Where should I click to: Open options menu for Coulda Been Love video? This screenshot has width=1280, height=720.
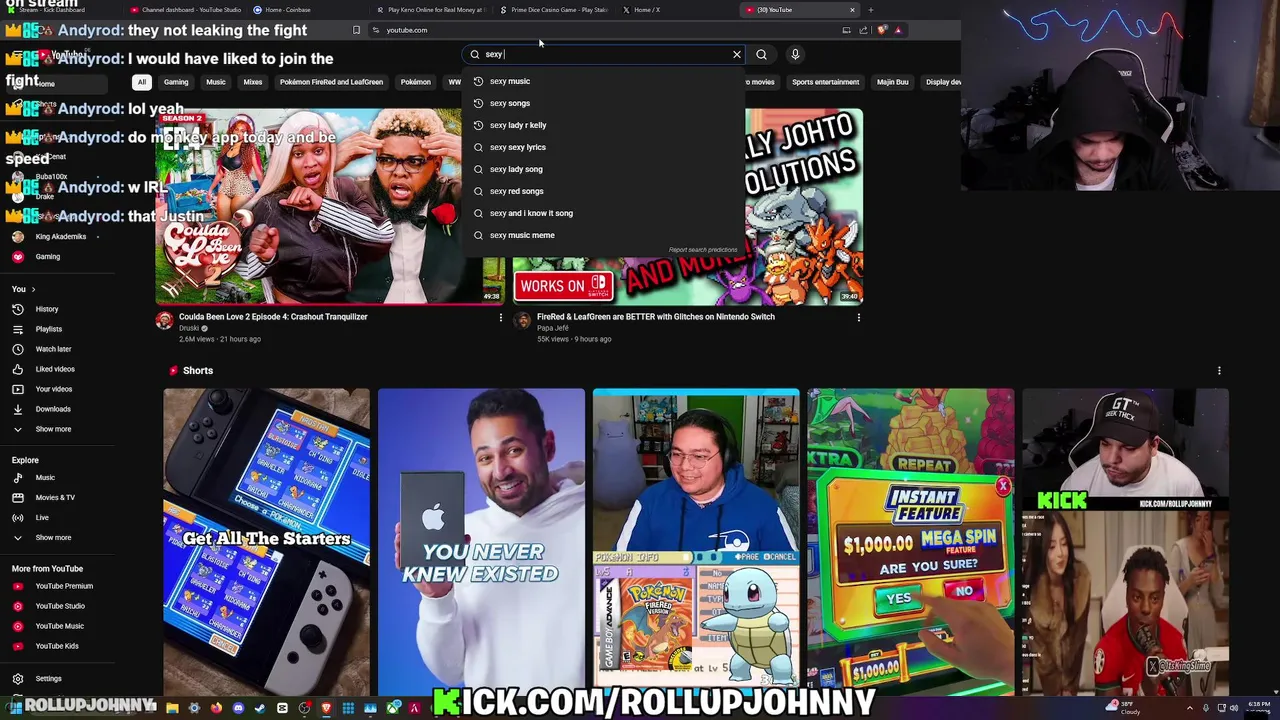(x=501, y=318)
